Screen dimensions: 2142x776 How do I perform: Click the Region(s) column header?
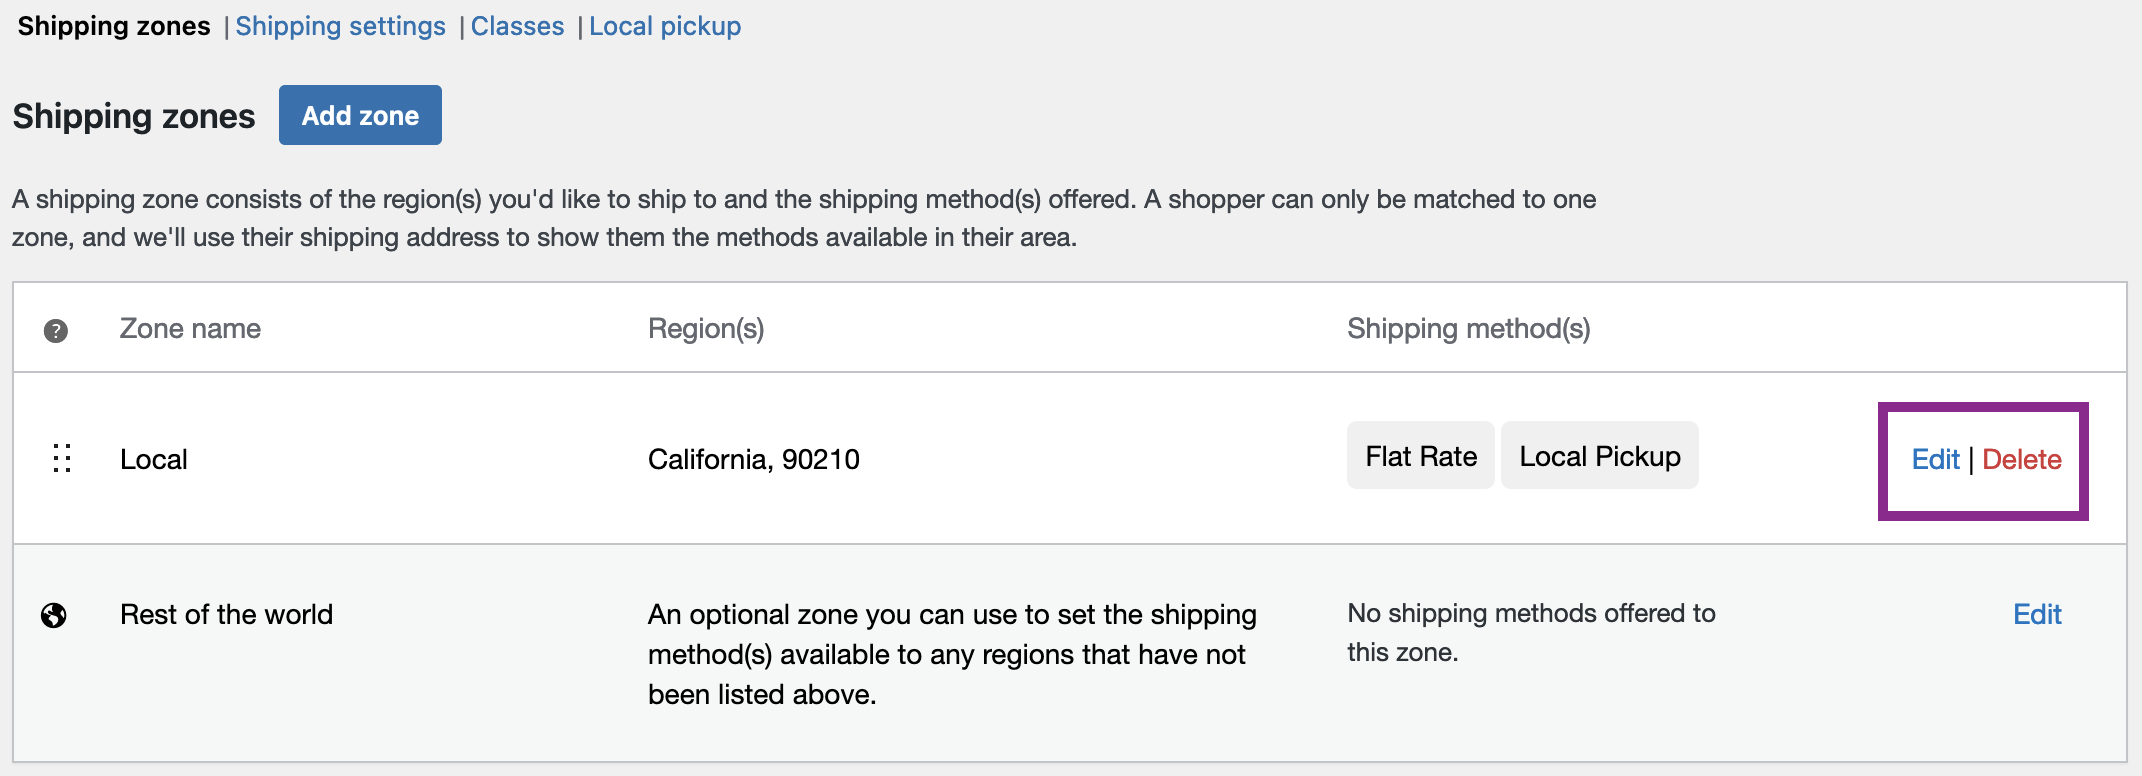(x=705, y=329)
